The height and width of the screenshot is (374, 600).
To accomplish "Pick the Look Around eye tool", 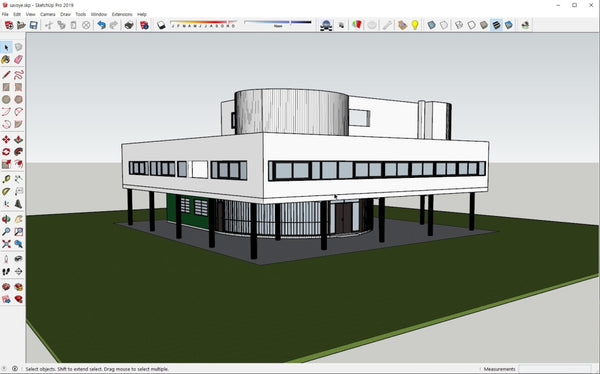I will click(x=18, y=259).
